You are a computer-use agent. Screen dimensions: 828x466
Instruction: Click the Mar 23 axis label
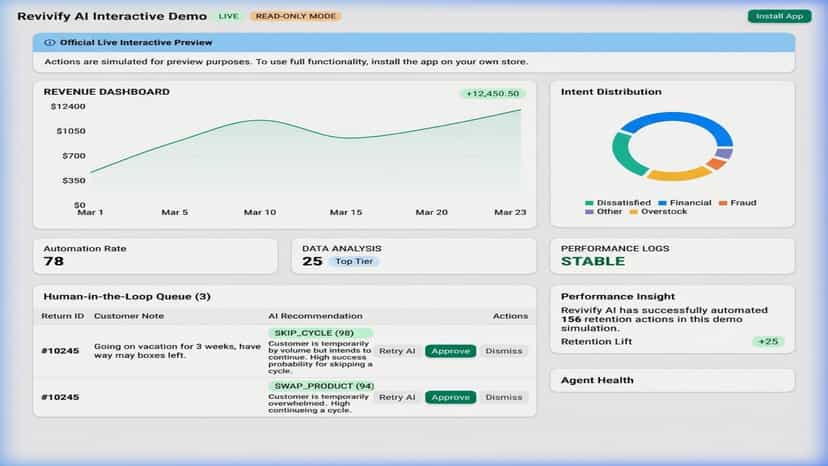[x=510, y=212]
